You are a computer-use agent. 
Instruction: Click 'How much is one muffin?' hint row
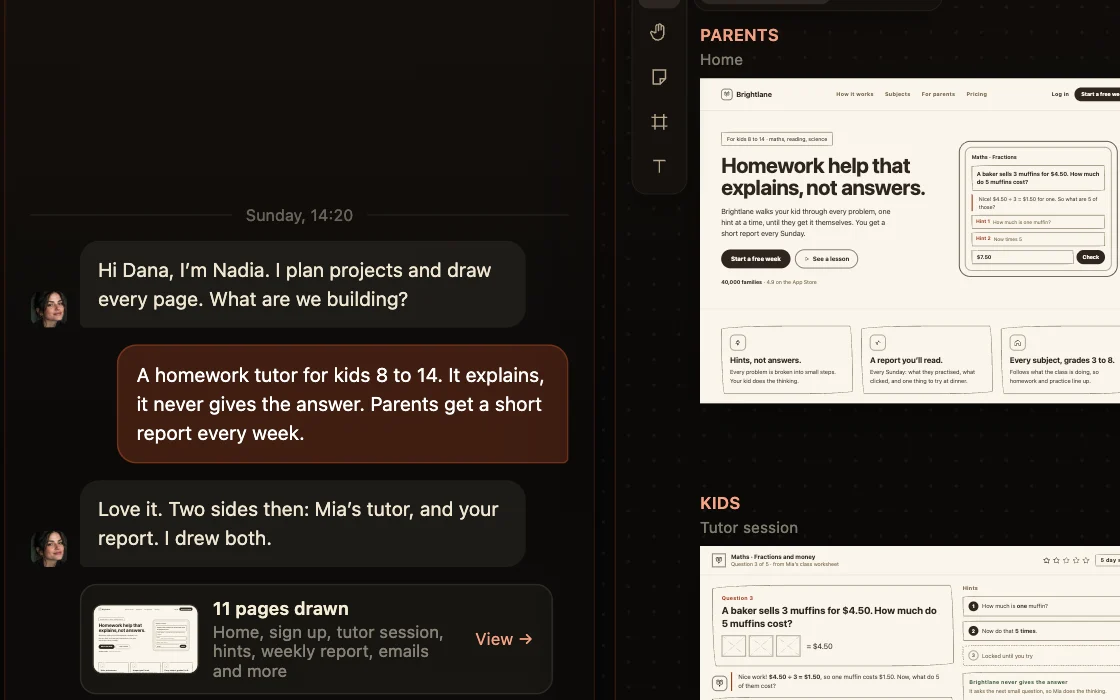click(1043, 606)
